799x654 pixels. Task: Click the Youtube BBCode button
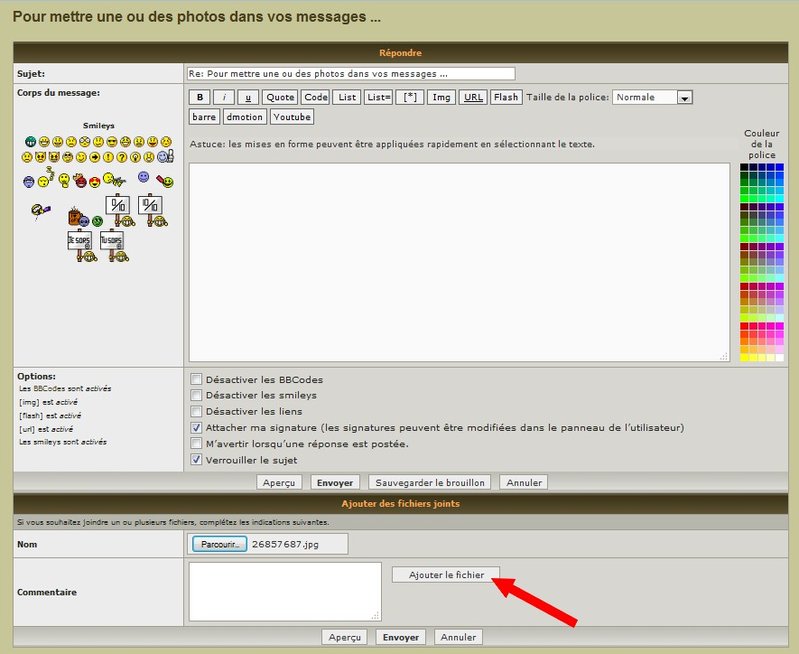pos(292,117)
